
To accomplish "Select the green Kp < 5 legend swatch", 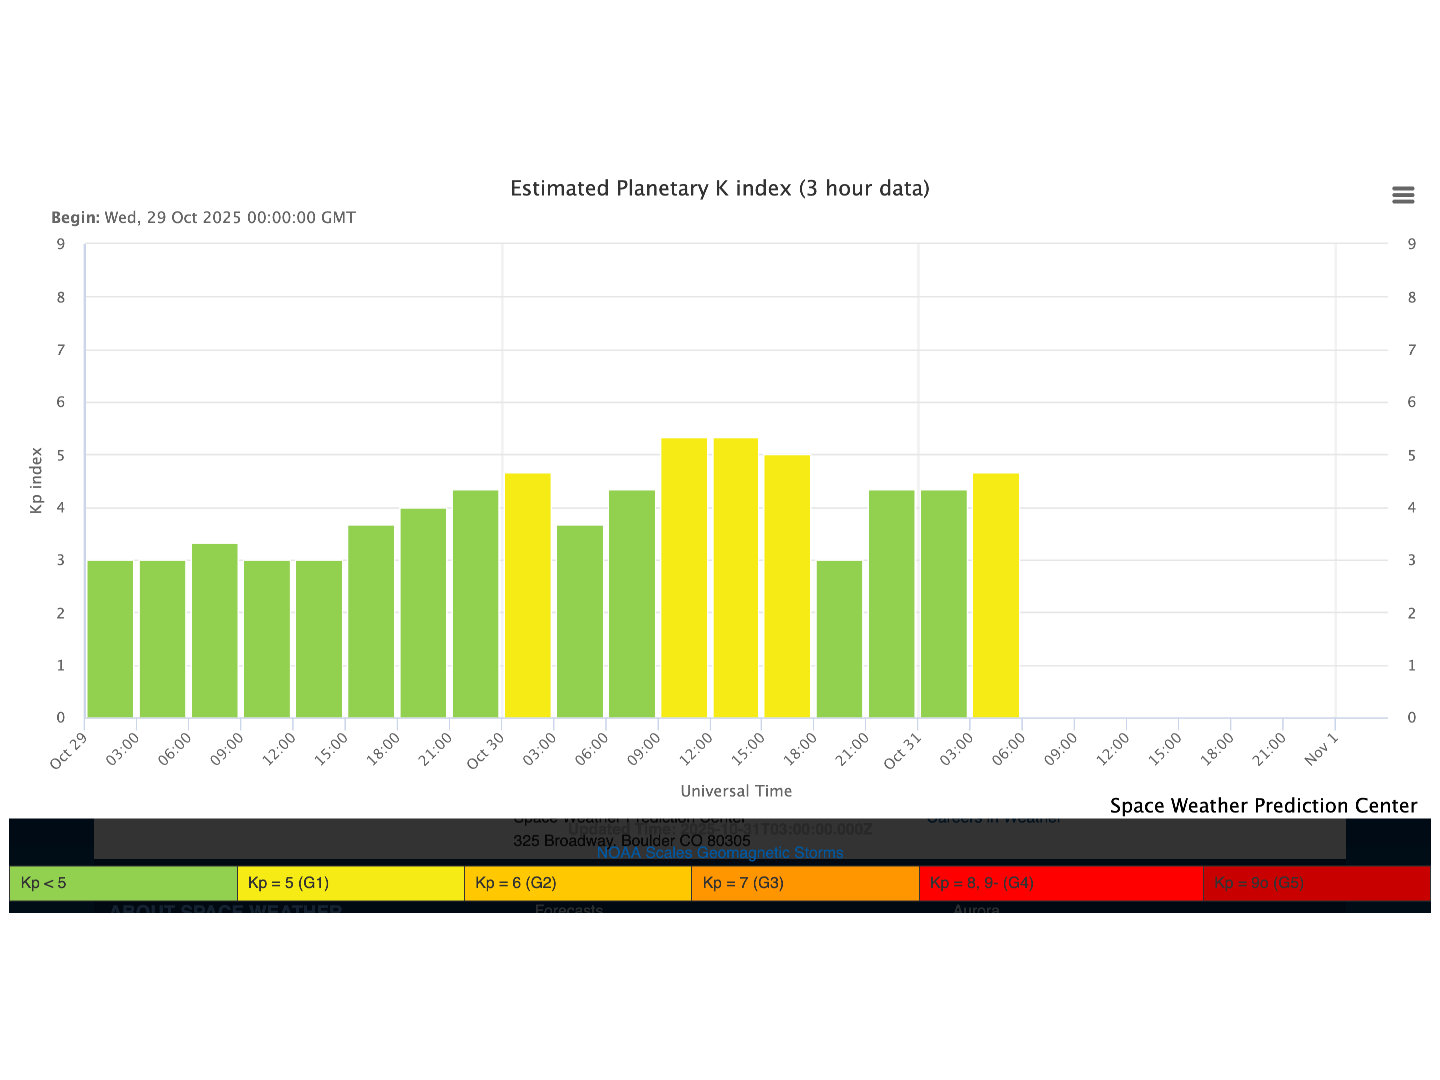I will click(123, 883).
